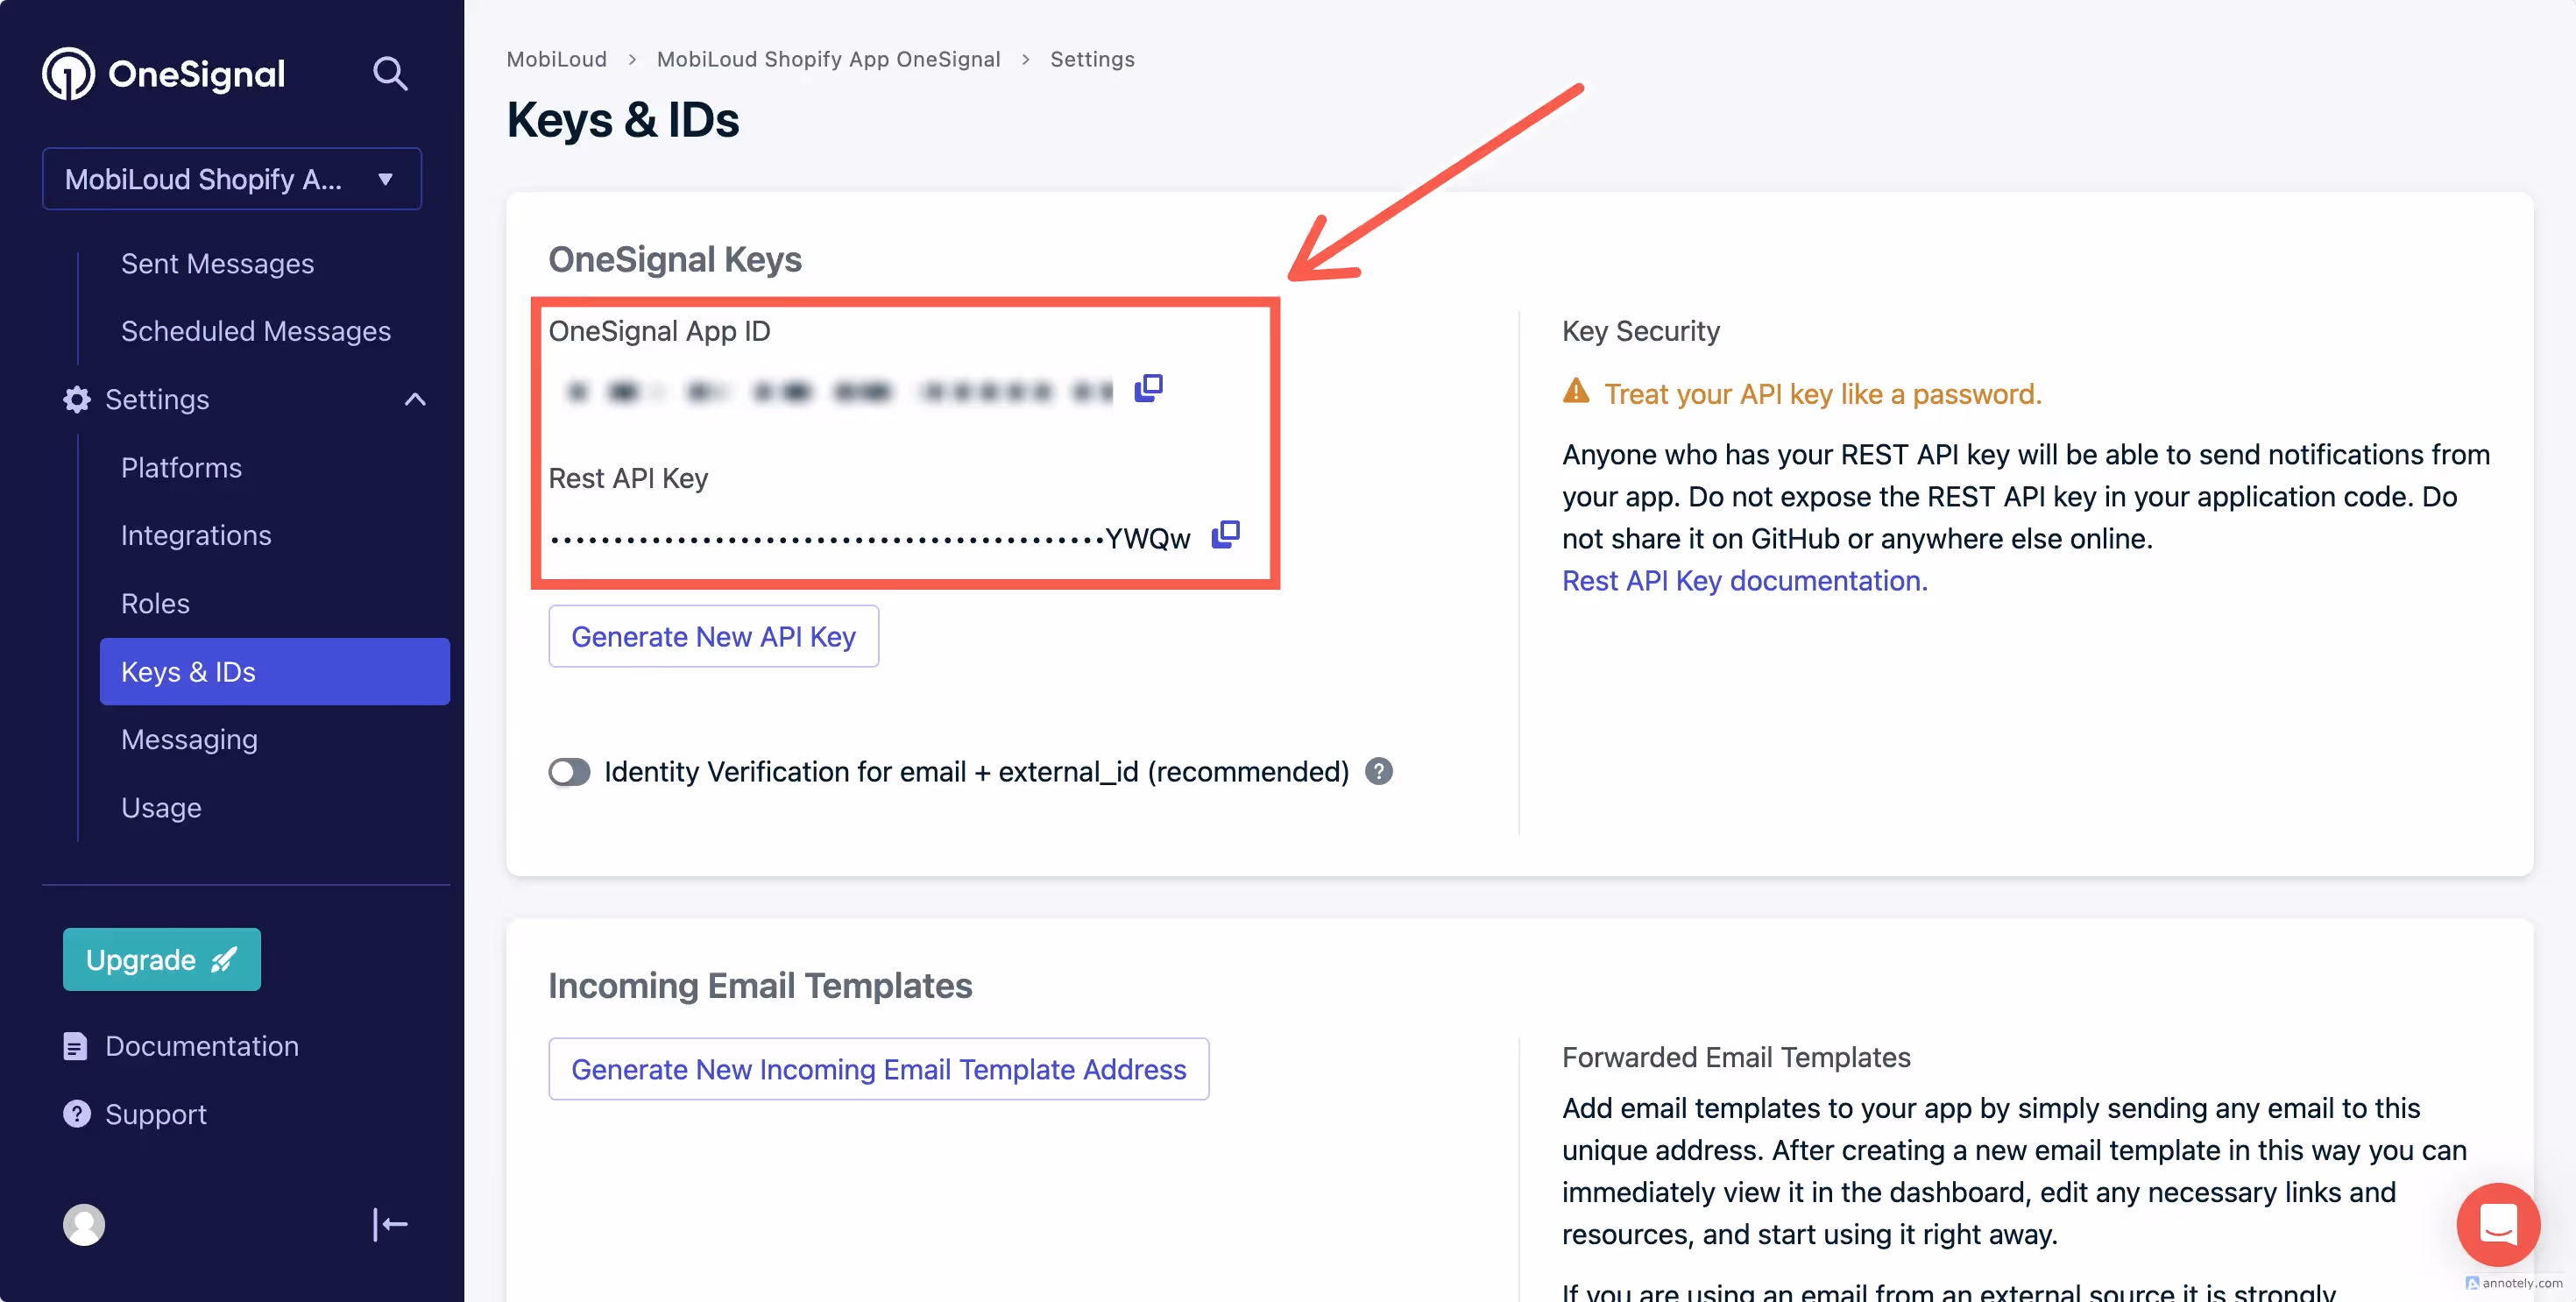2576x1302 pixels.
Task: Open Rest API Key documentation link
Action: [1744, 580]
